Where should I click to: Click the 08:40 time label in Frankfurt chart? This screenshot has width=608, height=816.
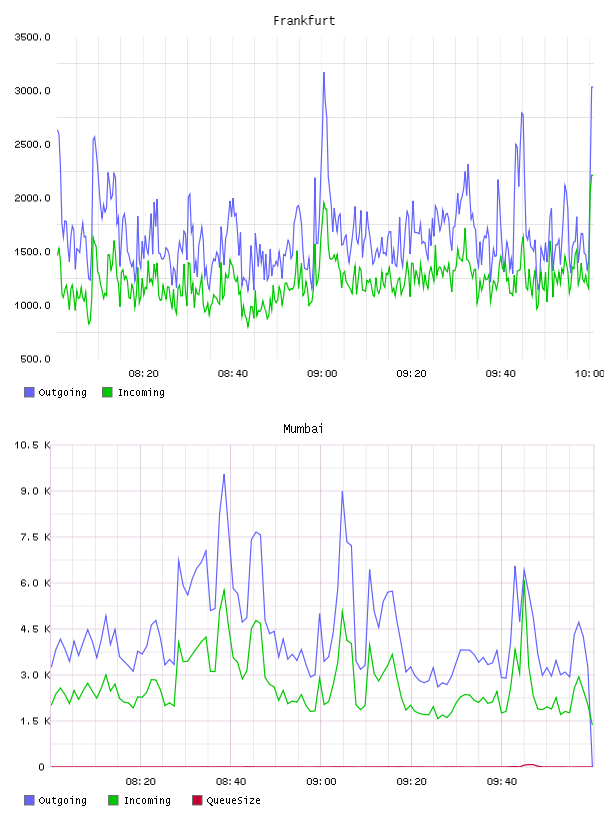click(233, 374)
